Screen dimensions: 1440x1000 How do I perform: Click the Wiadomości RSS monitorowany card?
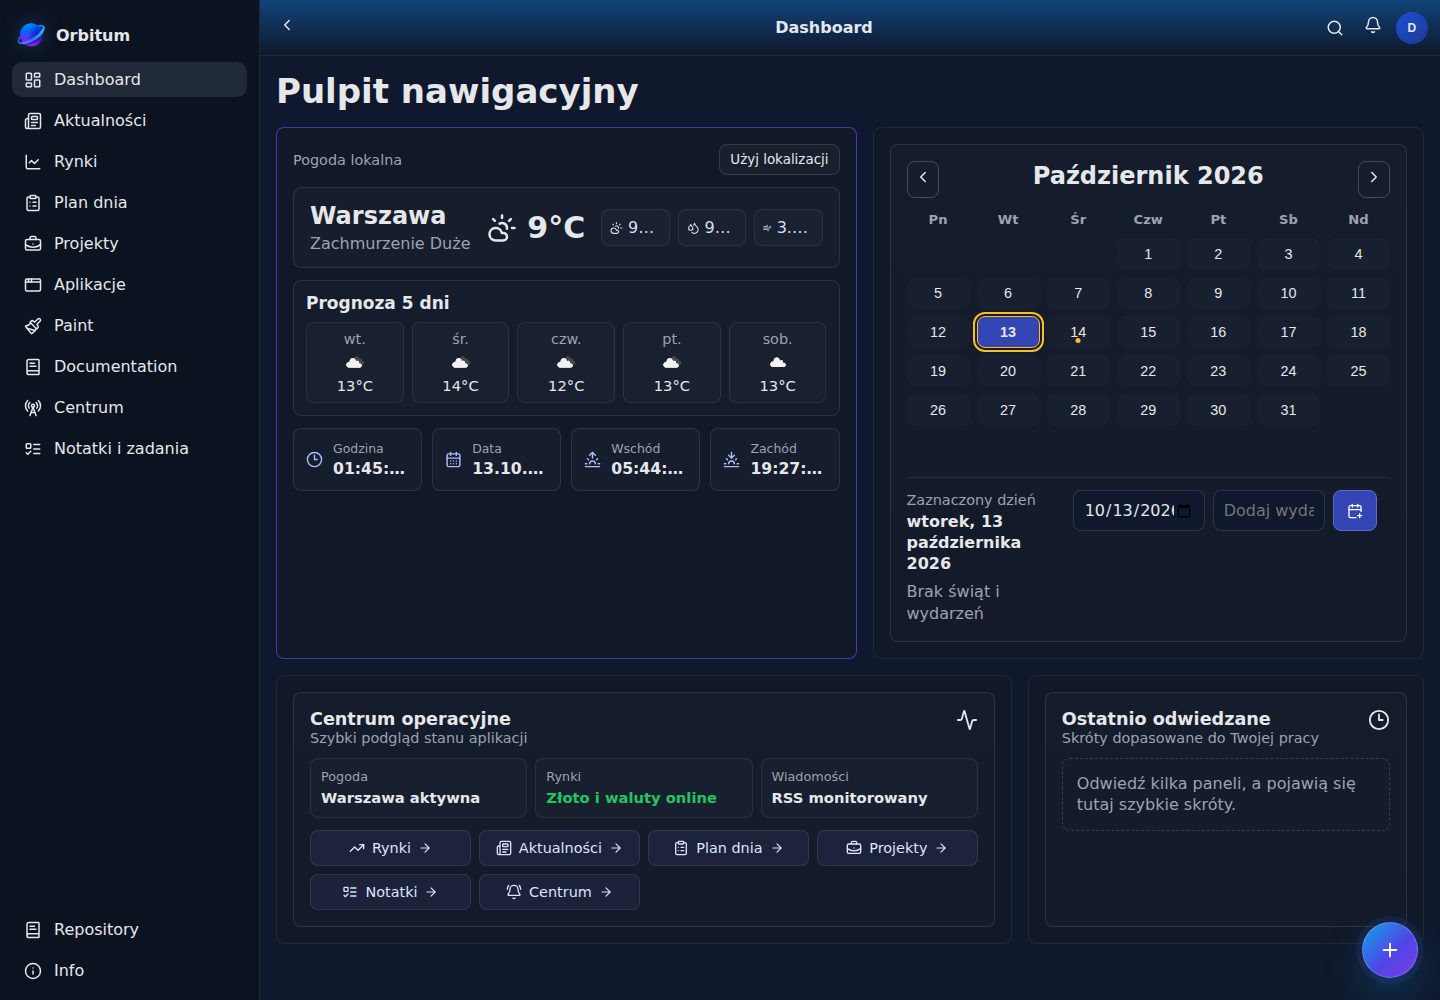869,788
